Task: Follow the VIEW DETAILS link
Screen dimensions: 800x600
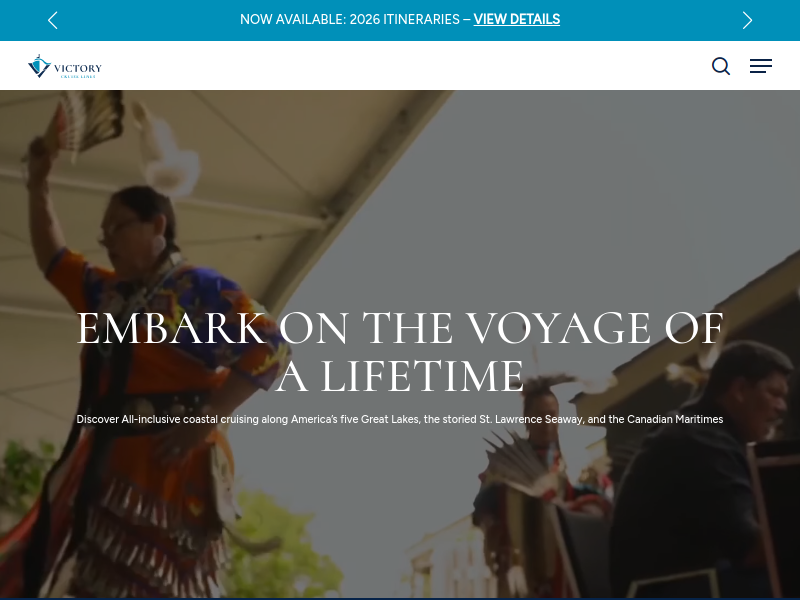Action: click(516, 19)
